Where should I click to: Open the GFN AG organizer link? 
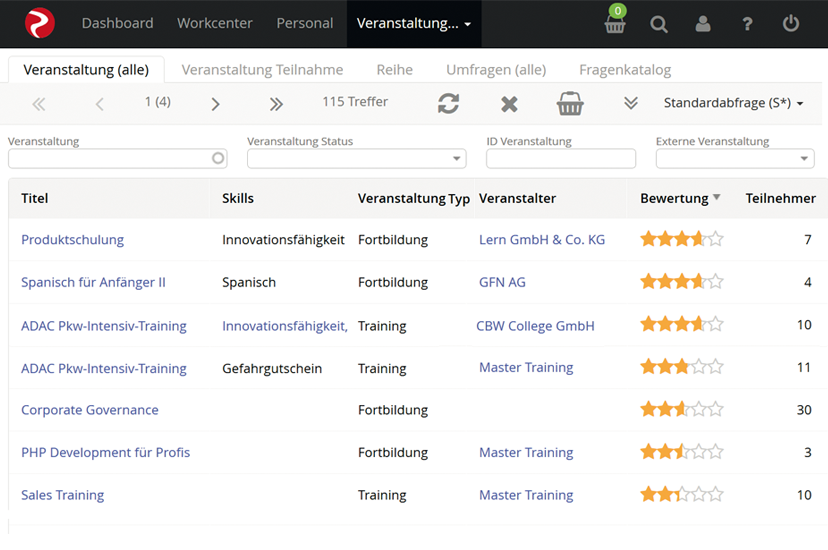pyautogui.click(x=502, y=282)
